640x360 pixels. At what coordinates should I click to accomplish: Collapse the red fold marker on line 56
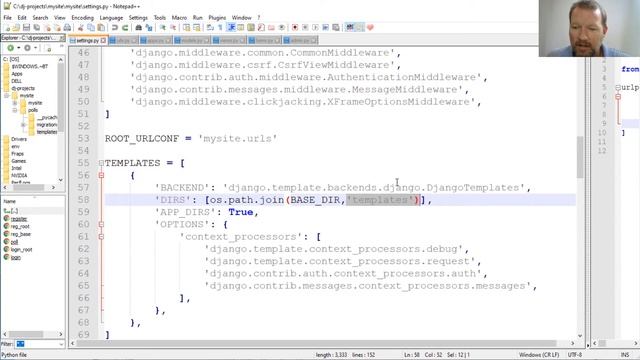[x=101, y=175]
